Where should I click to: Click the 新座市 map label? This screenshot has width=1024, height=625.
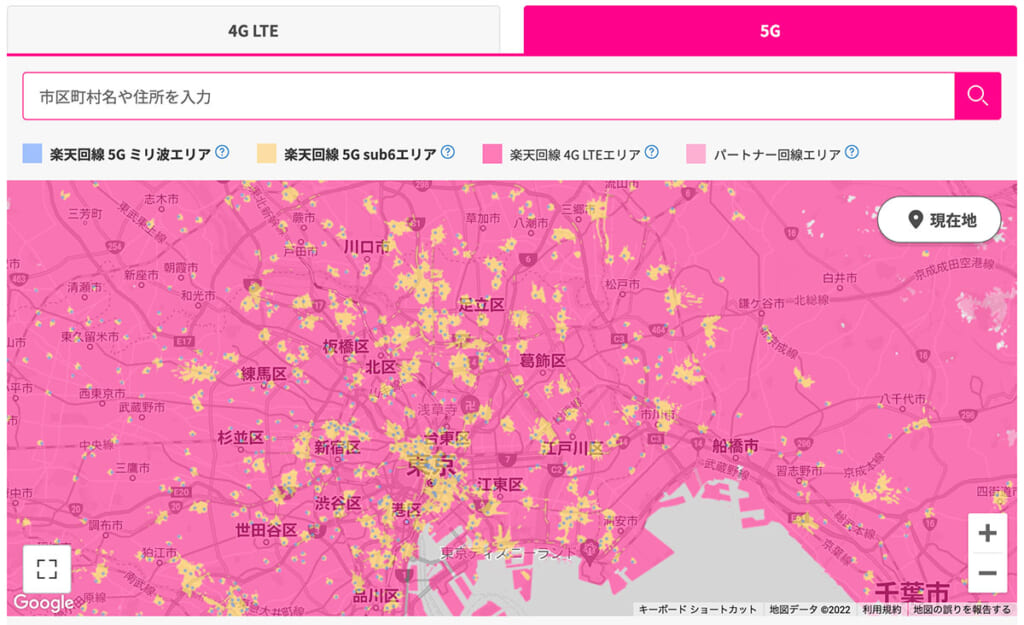click(x=141, y=275)
